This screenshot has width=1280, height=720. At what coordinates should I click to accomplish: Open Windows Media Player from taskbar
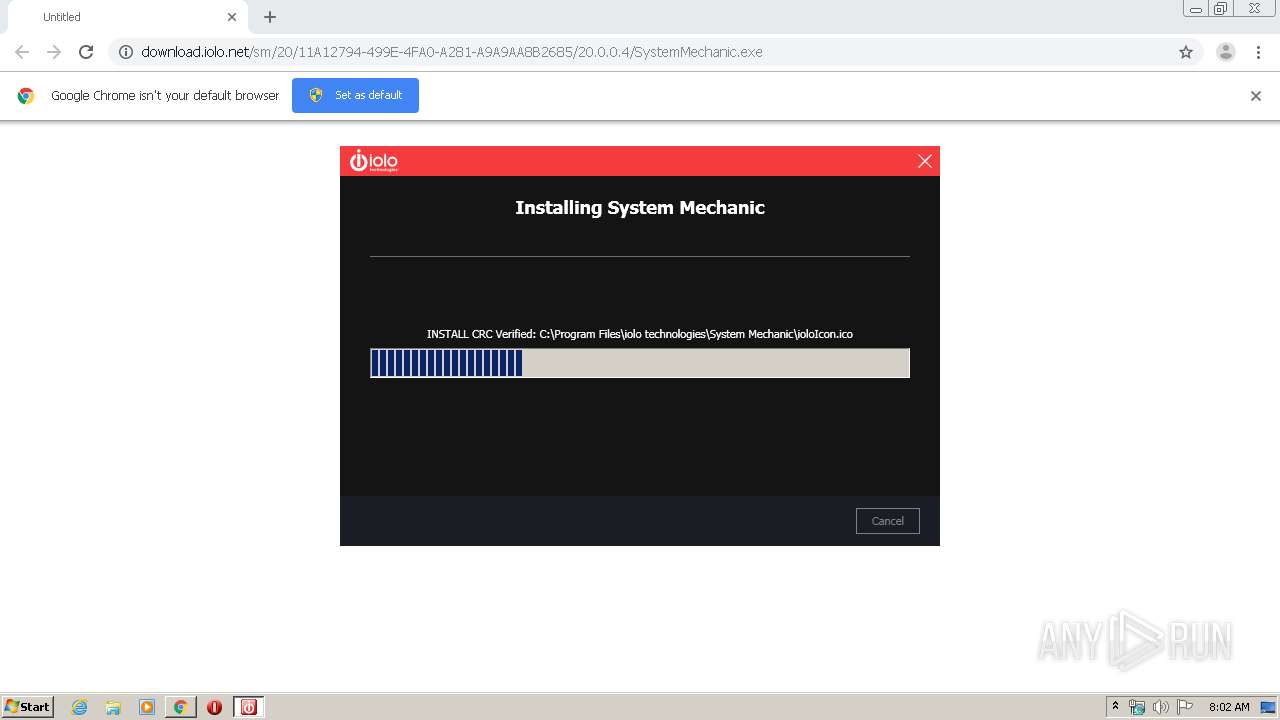(147, 707)
